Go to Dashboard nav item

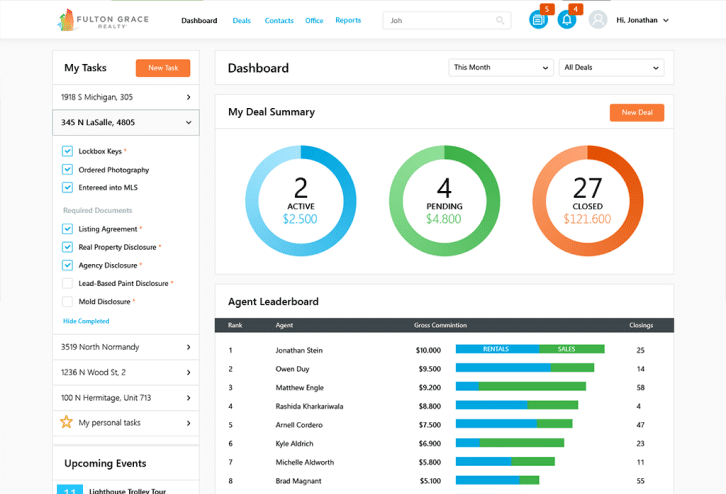click(x=199, y=20)
